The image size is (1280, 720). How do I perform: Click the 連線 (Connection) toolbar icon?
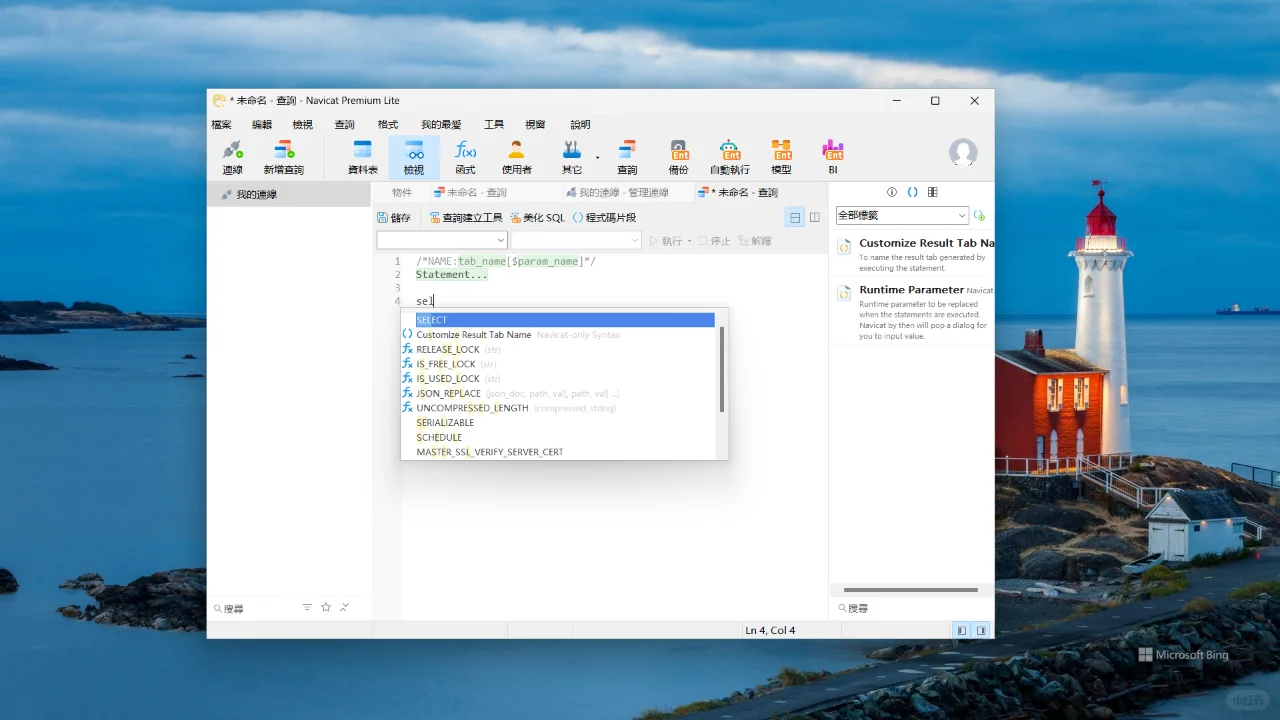click(232, 157)
